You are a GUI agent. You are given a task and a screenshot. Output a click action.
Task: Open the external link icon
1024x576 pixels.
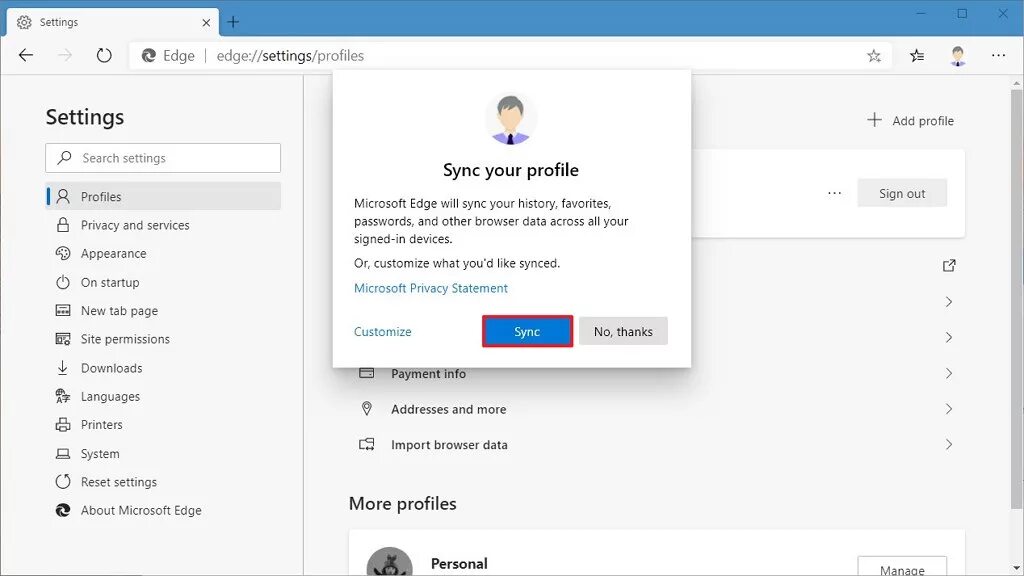(949, 265)
